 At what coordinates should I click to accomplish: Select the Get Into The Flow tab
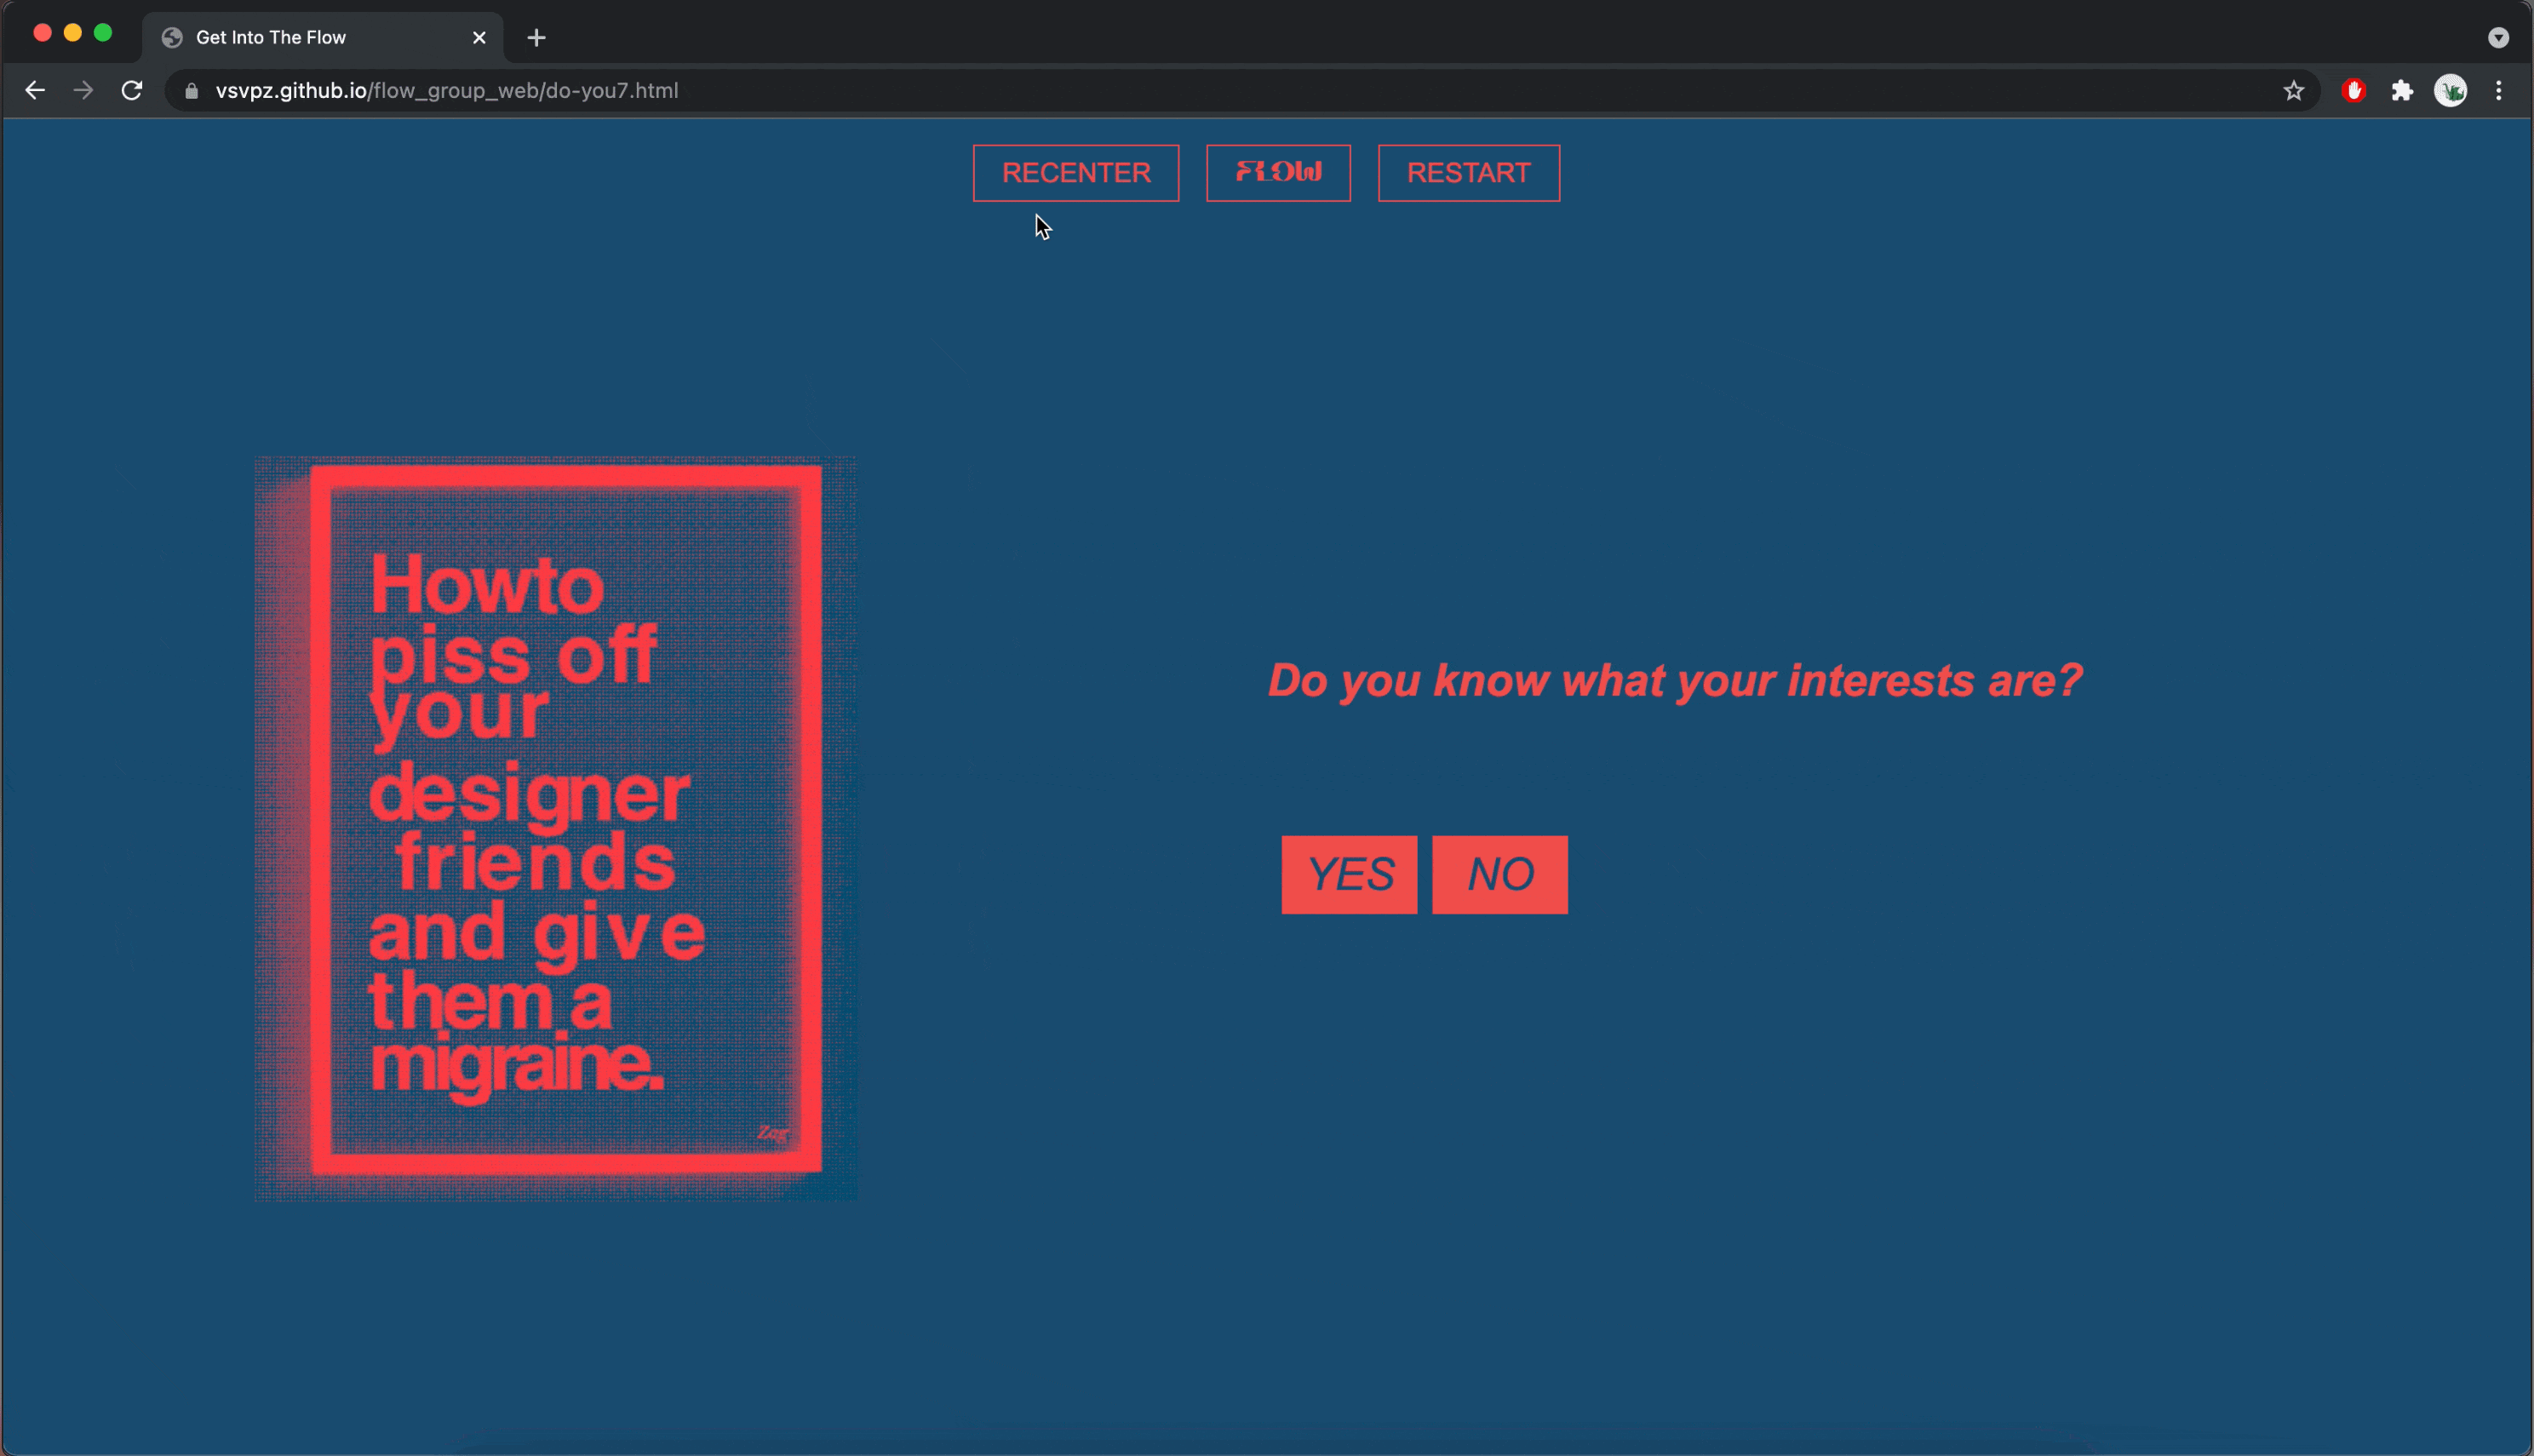point(300,38)
